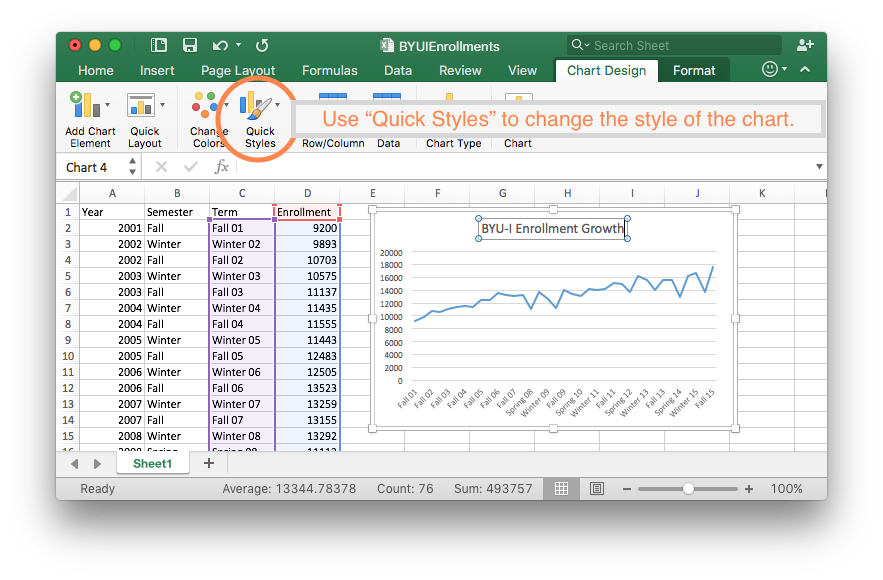This screenshot has width=883, height=580.
Task: Go to previous sheet arrow
Action: point(74,464)
